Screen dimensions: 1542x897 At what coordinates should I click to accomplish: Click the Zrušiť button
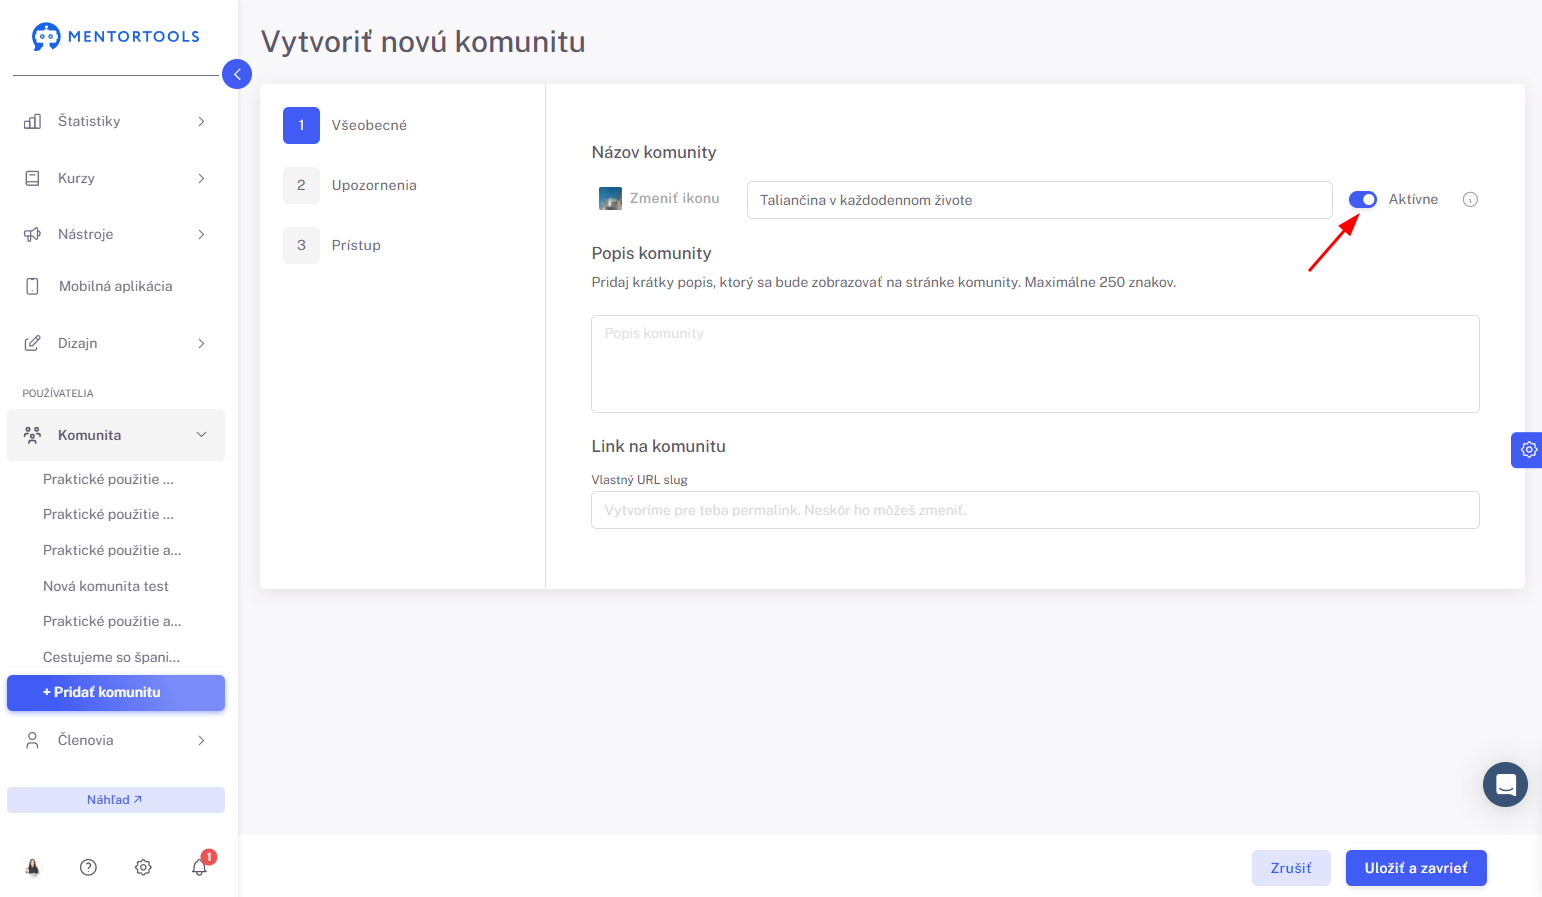click(x=1291, y=868)
